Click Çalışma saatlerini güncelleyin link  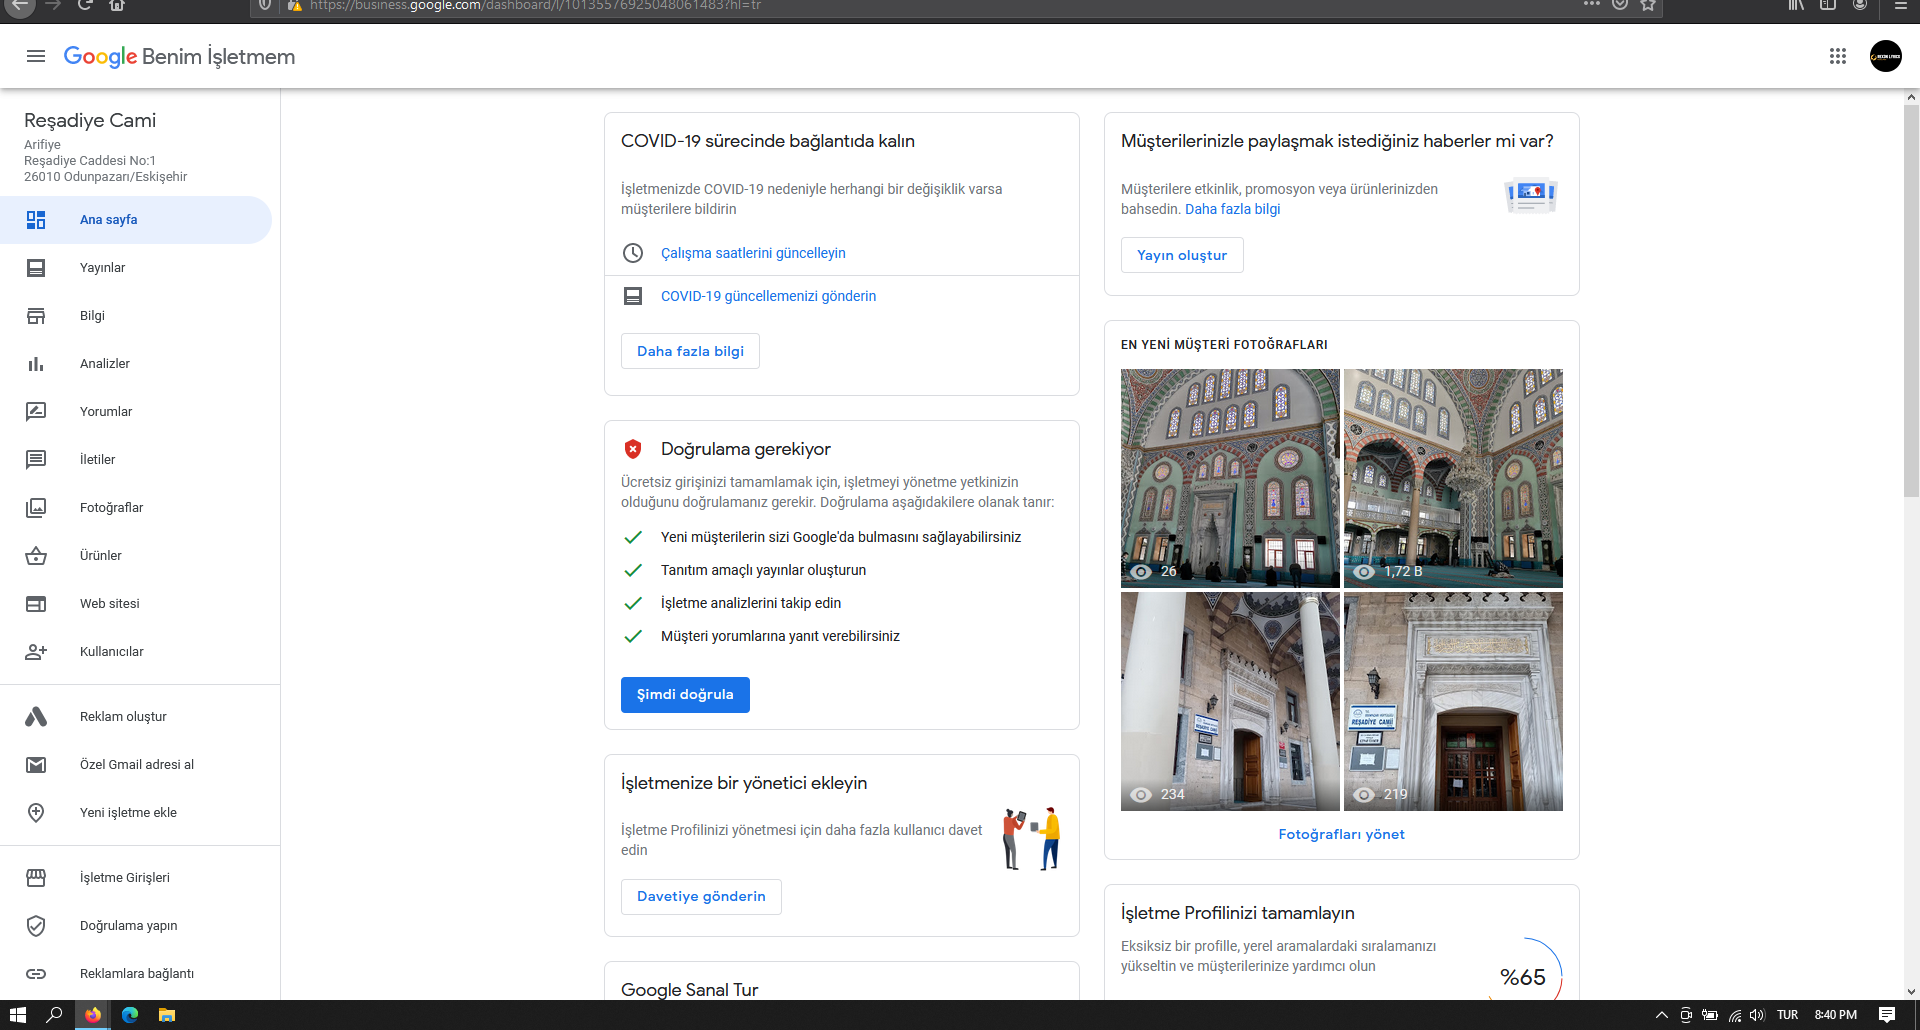[x=753, y=253]
